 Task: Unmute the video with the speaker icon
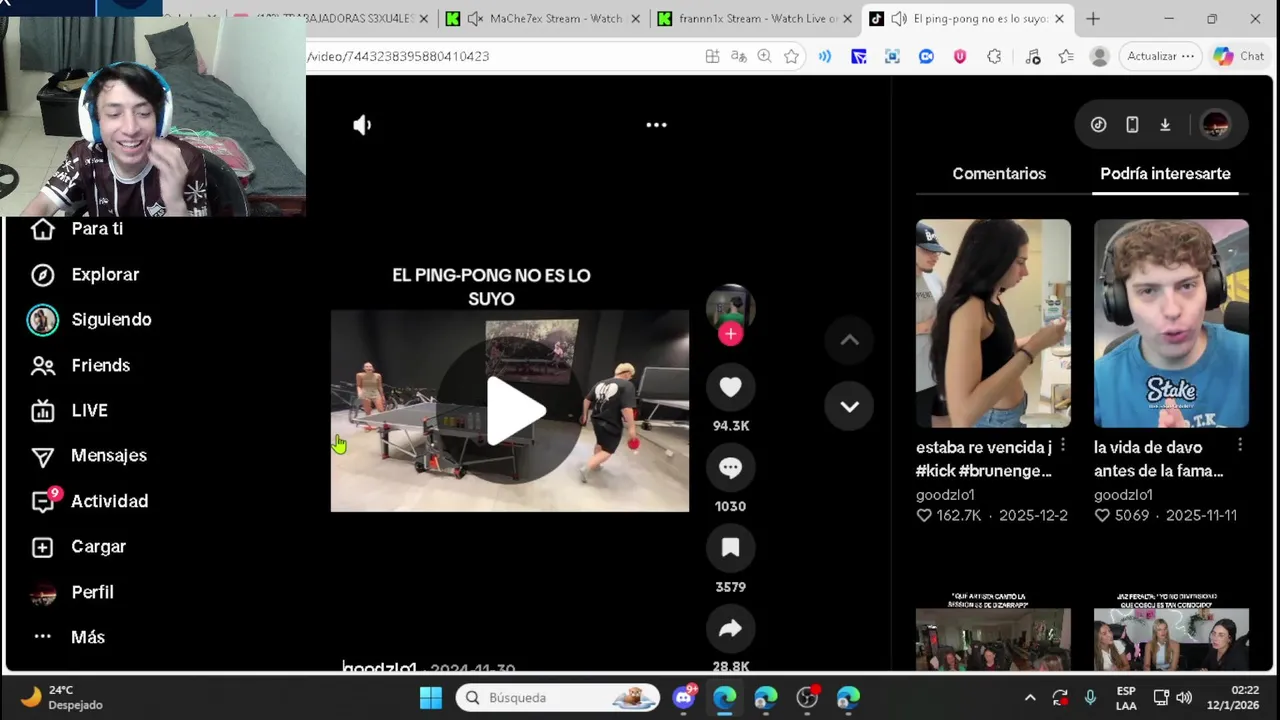362,125
